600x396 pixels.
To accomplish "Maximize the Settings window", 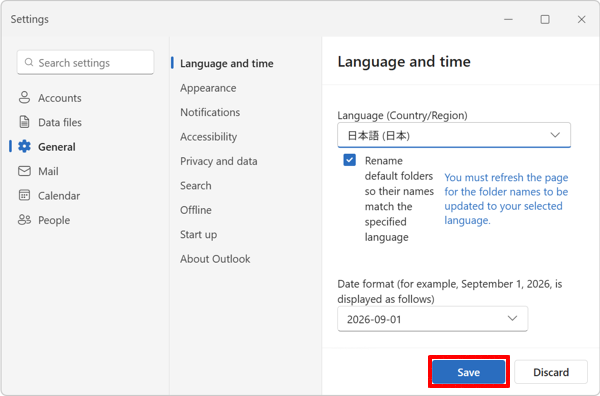I will (x=545, y=19).
